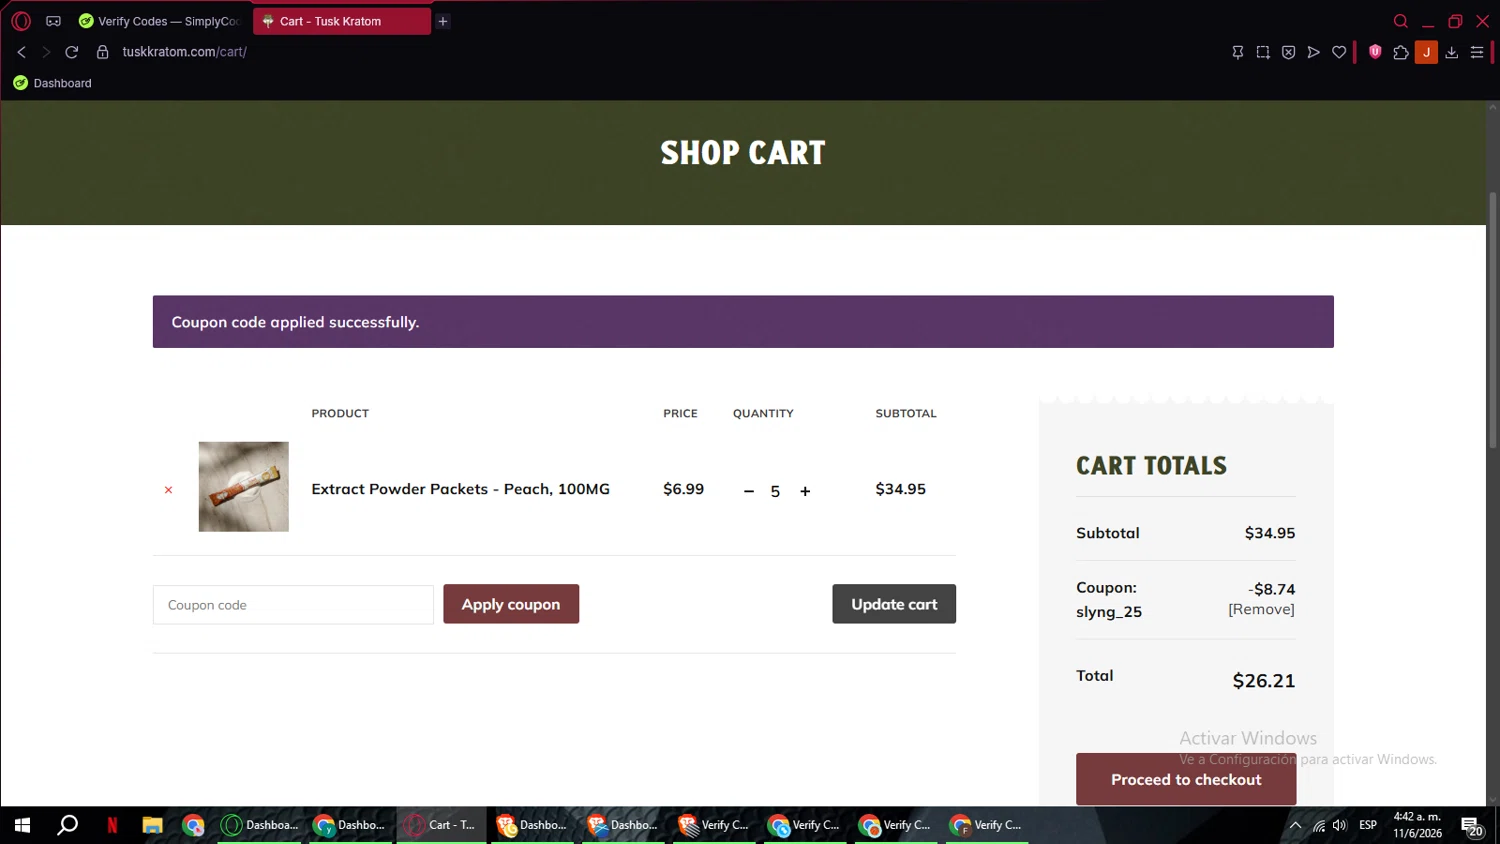Screen dimensions: 1500x844
Task: Open the J profile account icon
Action: pos(1427,52)
